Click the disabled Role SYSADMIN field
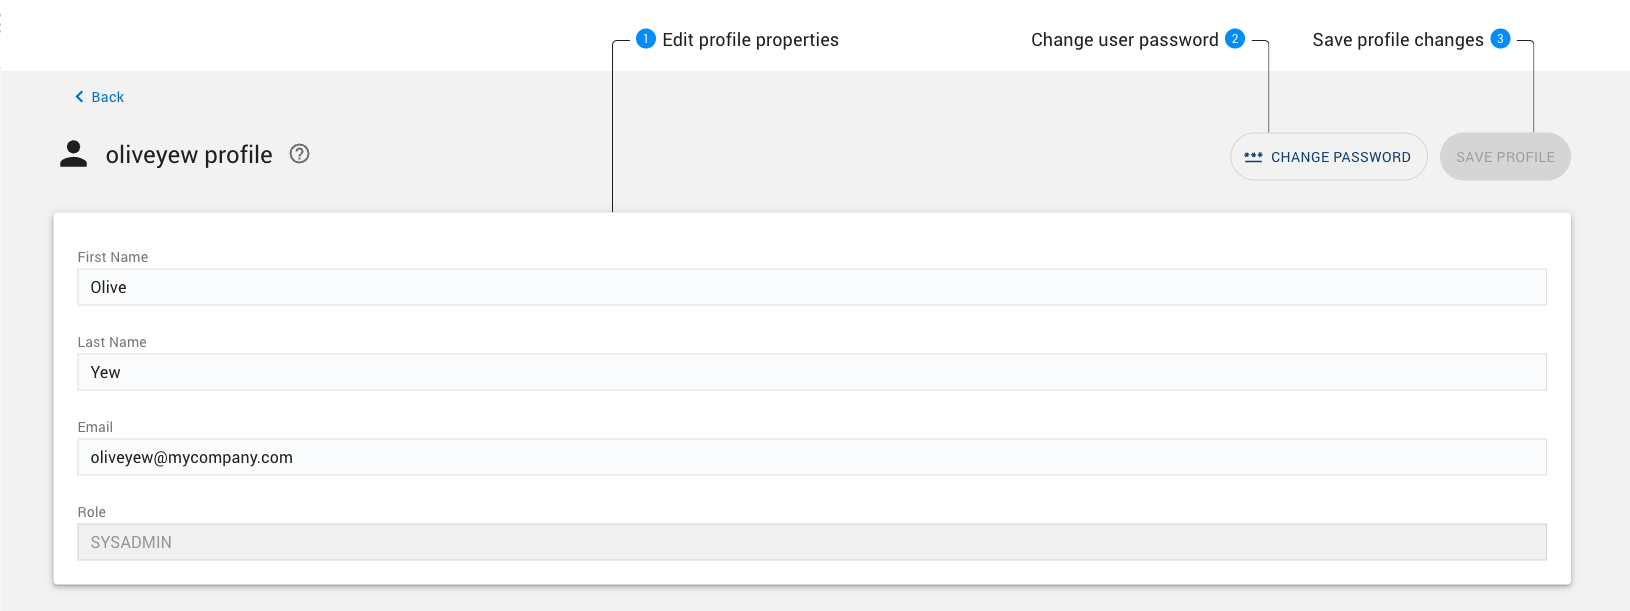Viewport: 1630px width, 611px height. [811, 542]
